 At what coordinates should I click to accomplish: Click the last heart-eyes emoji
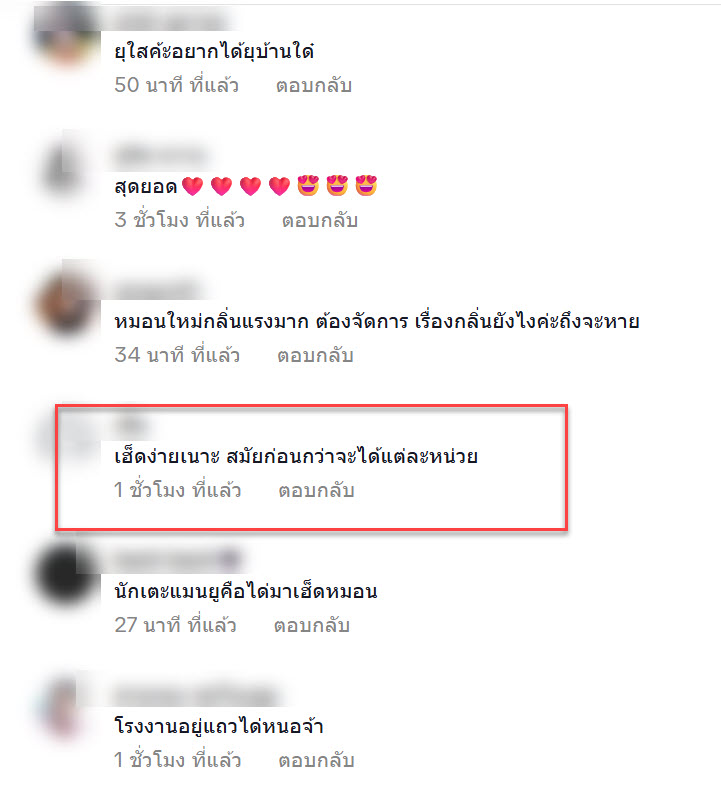pos(366,185)
